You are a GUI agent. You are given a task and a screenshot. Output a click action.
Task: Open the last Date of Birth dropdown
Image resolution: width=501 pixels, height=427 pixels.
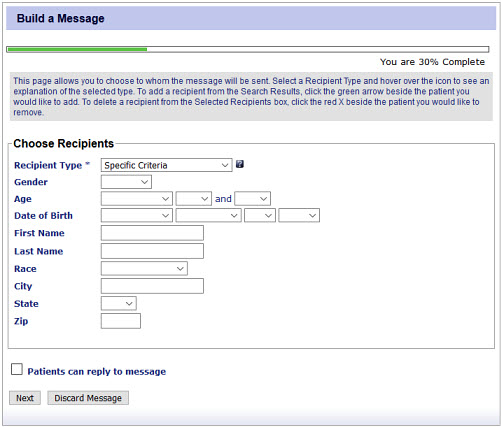(x=299, y=215)
